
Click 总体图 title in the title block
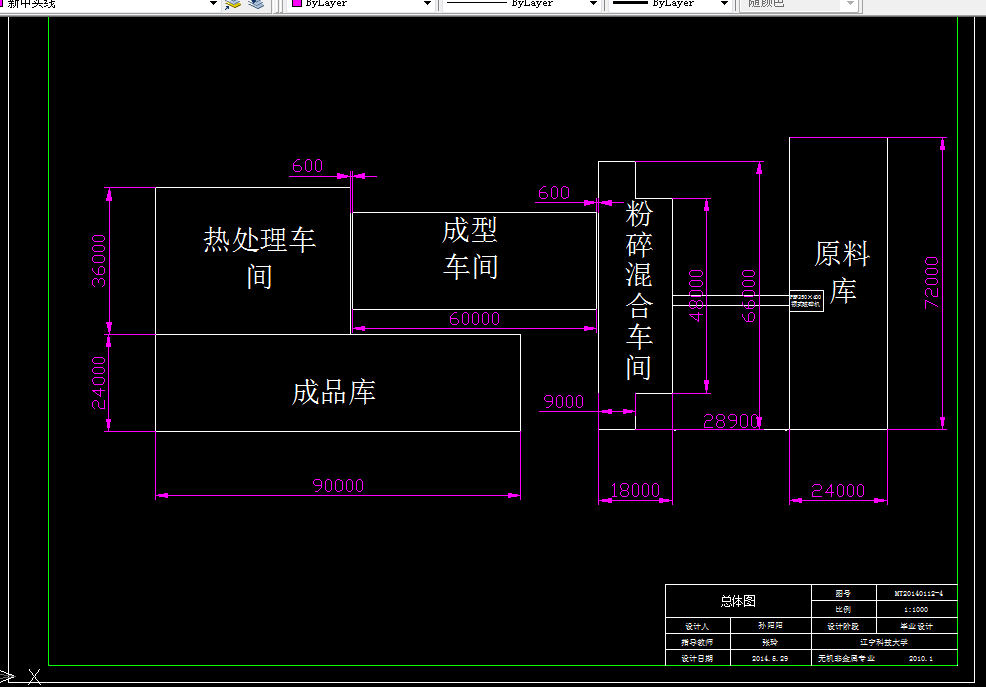(738, 598)
